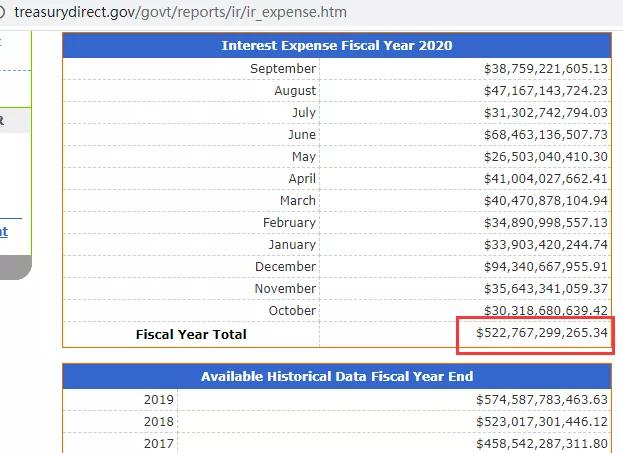Click the August month row label
Screen dimensions: 623x453
[x=295, y=91]
